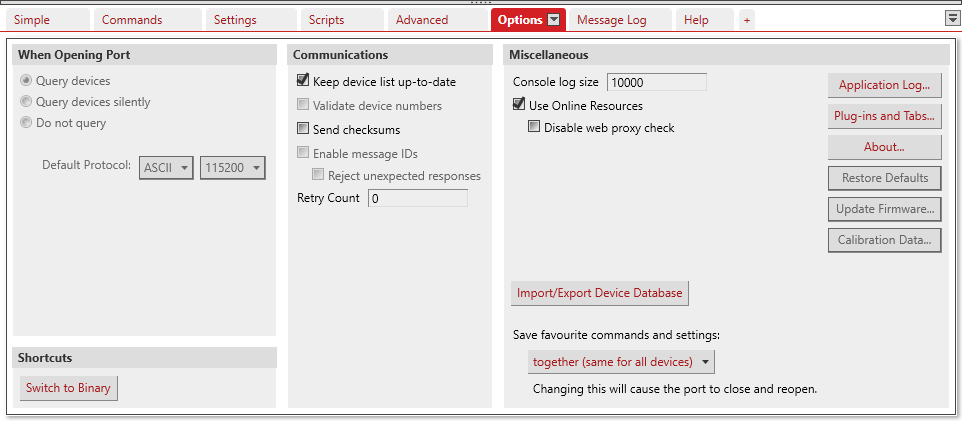This screenshot has width=962, height=421.
Task: Toggle Keep device list up-to-date checkbox
Action: tap(302, 80)
